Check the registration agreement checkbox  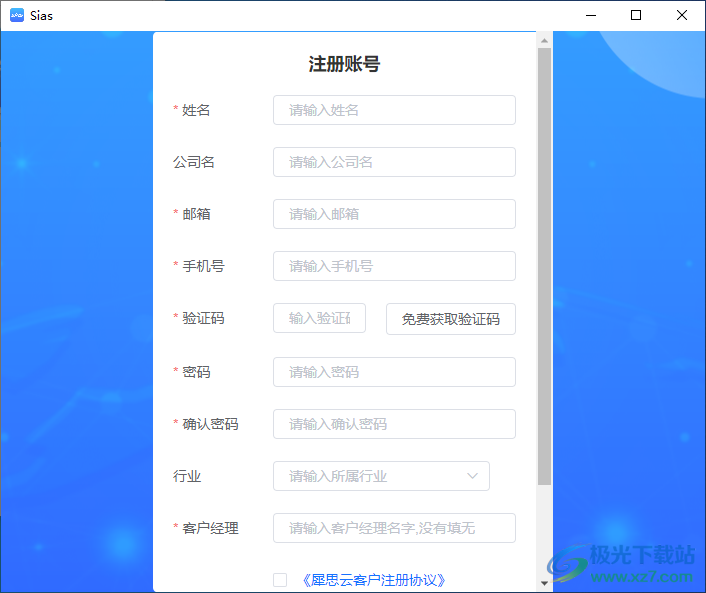coord(280,580)
